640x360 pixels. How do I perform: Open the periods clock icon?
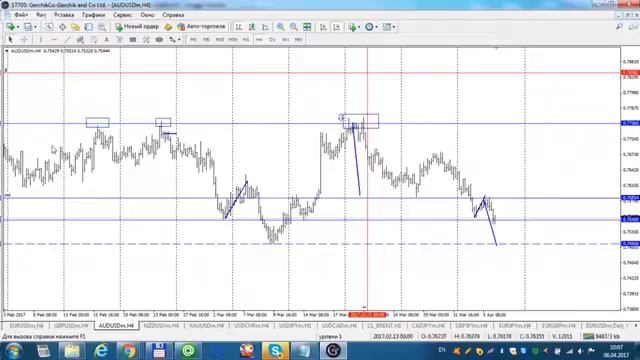[x=369, y=27]
